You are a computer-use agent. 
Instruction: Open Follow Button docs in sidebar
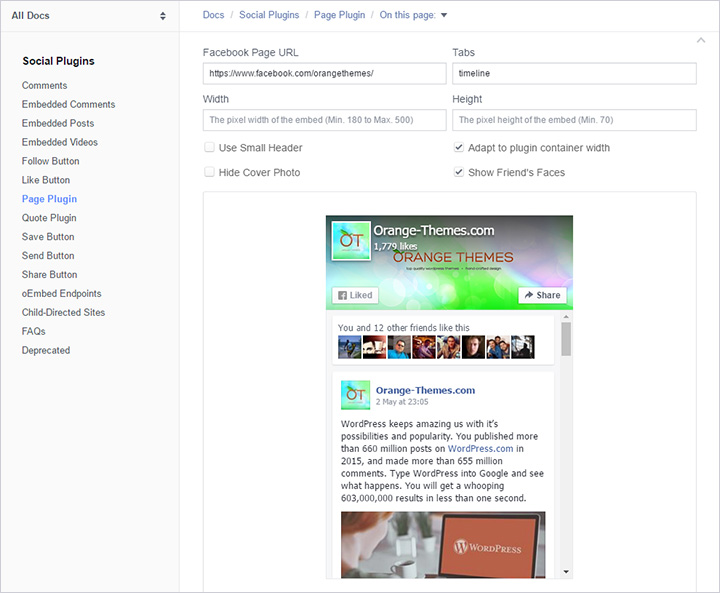[x=51, y=161]
